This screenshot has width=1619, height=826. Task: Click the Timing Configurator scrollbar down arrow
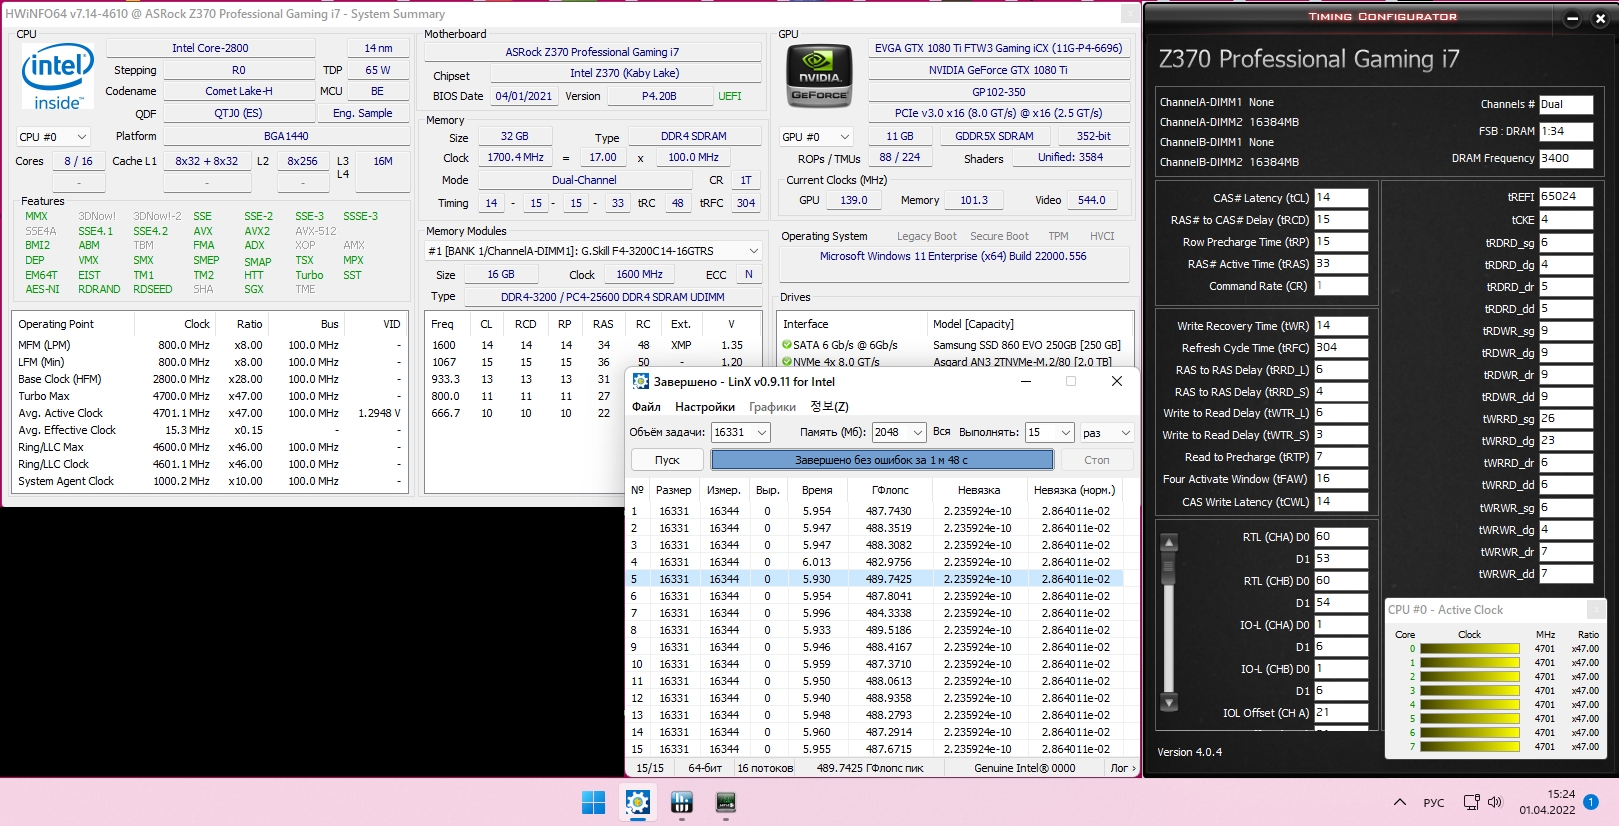coord(1168,702)
